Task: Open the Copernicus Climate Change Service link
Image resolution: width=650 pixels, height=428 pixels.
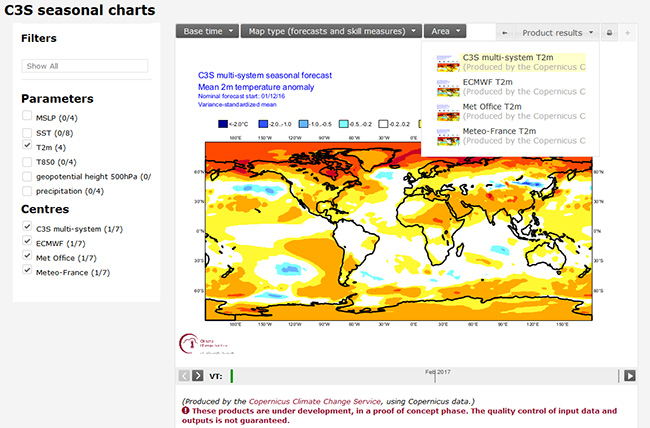Action: click(x=315, y=401)
